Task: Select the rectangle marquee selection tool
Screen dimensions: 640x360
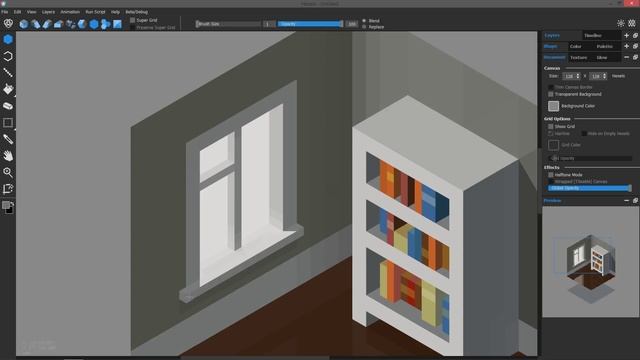Action: 8,122
